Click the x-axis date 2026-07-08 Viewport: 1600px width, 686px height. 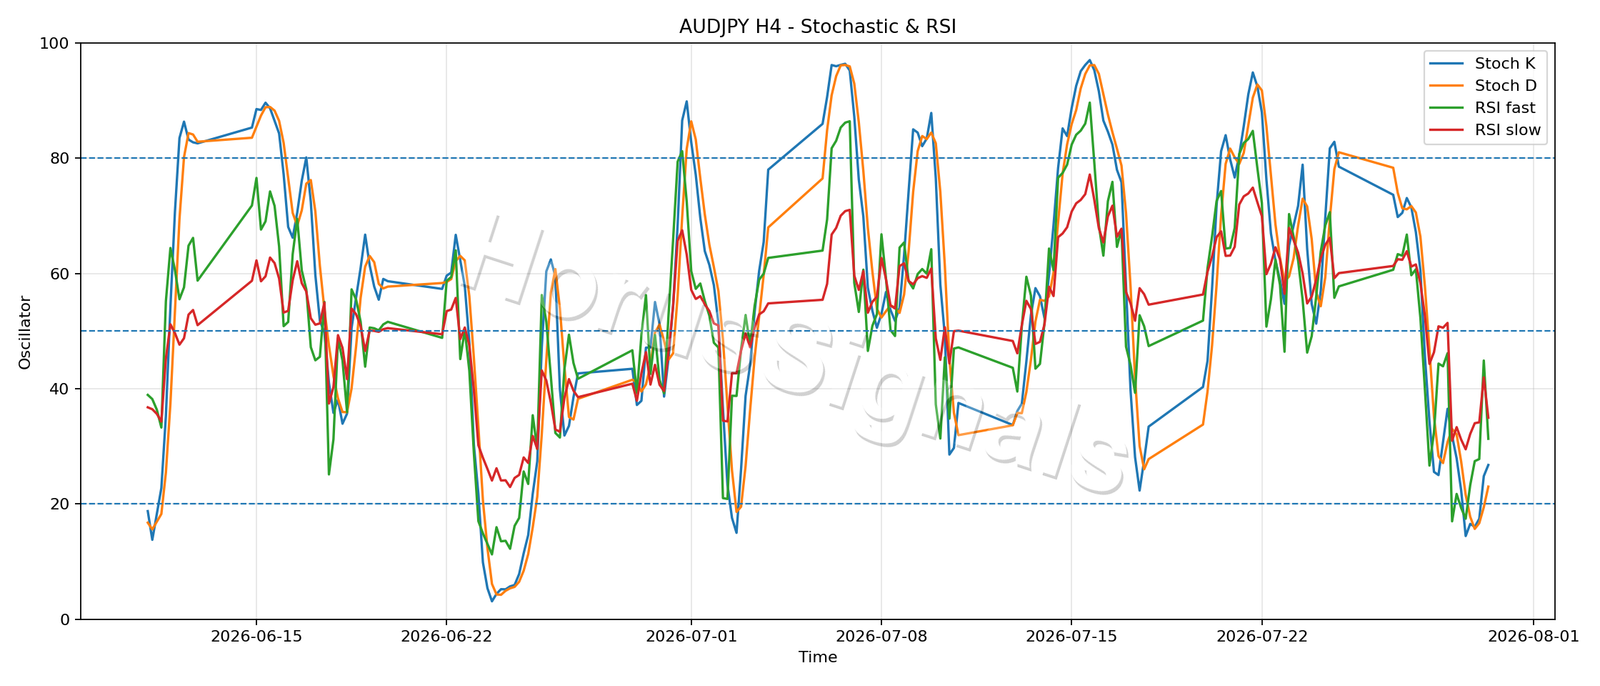(x=881, y=635)
